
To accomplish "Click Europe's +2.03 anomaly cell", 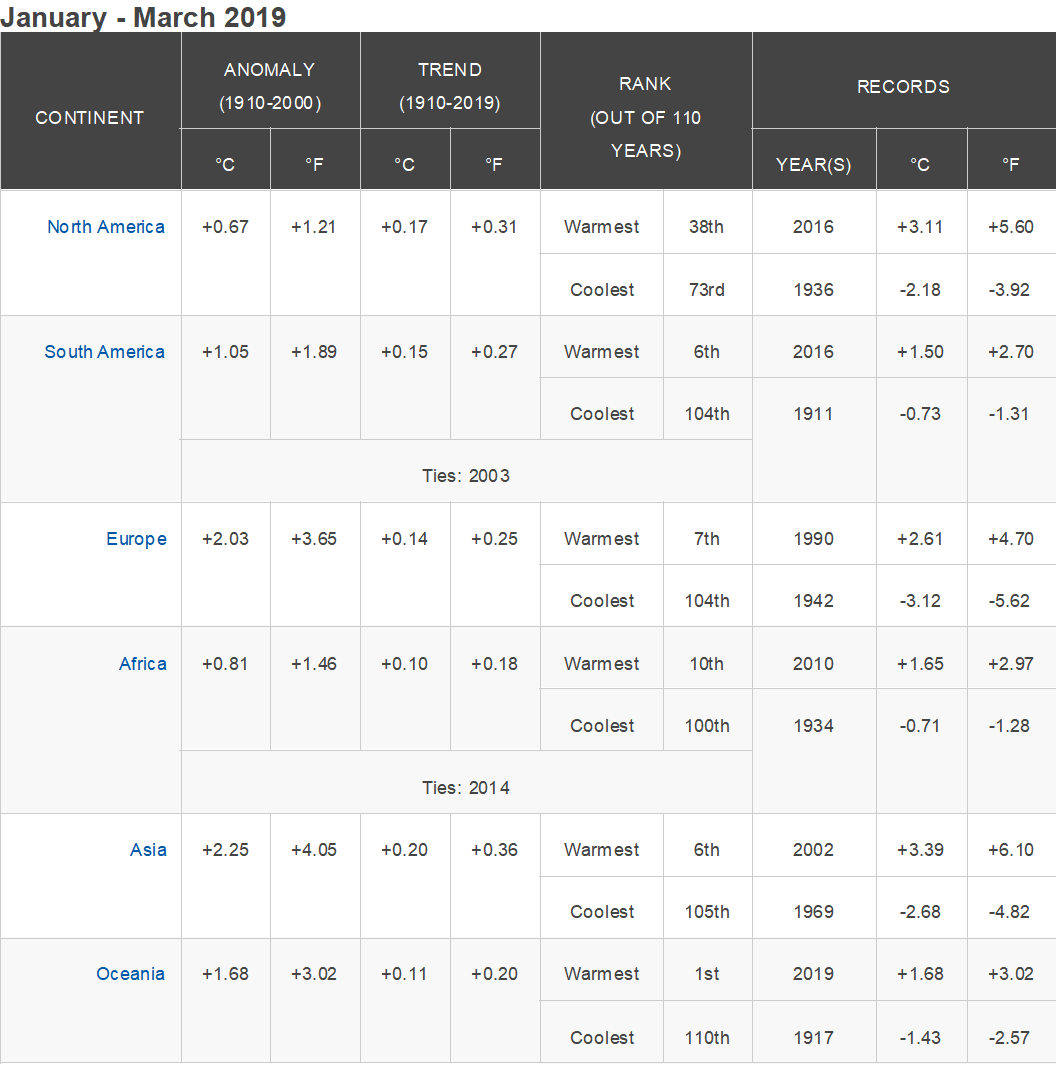I will click(x=225, y=539).
